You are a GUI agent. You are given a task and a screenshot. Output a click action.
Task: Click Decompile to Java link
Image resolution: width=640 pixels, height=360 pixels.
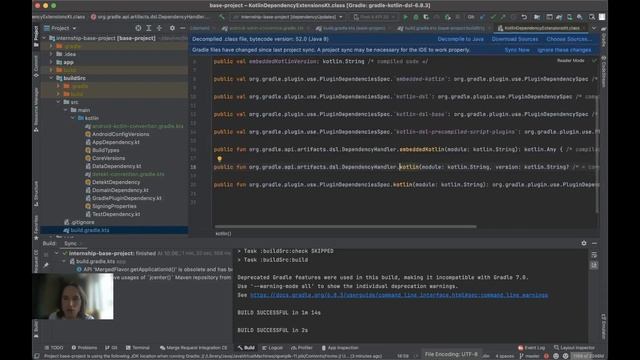[460, 39]
